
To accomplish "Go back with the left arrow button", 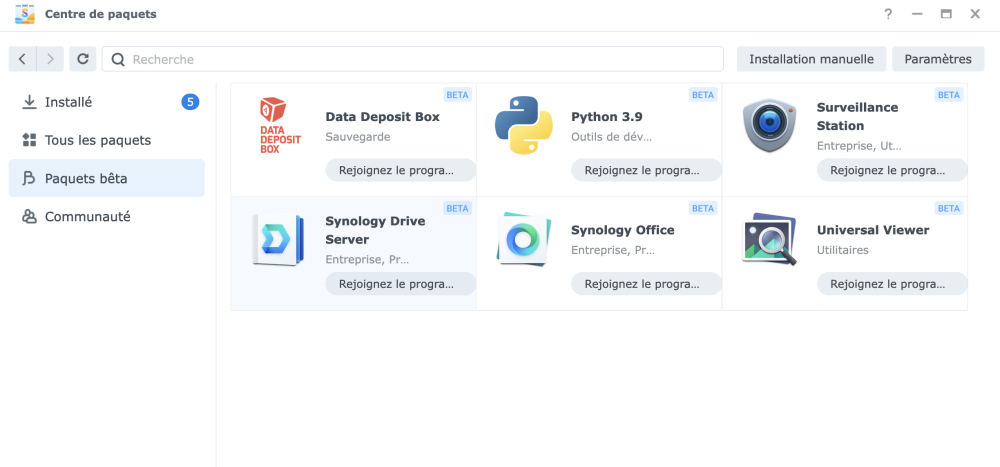I will pos(22,59).
